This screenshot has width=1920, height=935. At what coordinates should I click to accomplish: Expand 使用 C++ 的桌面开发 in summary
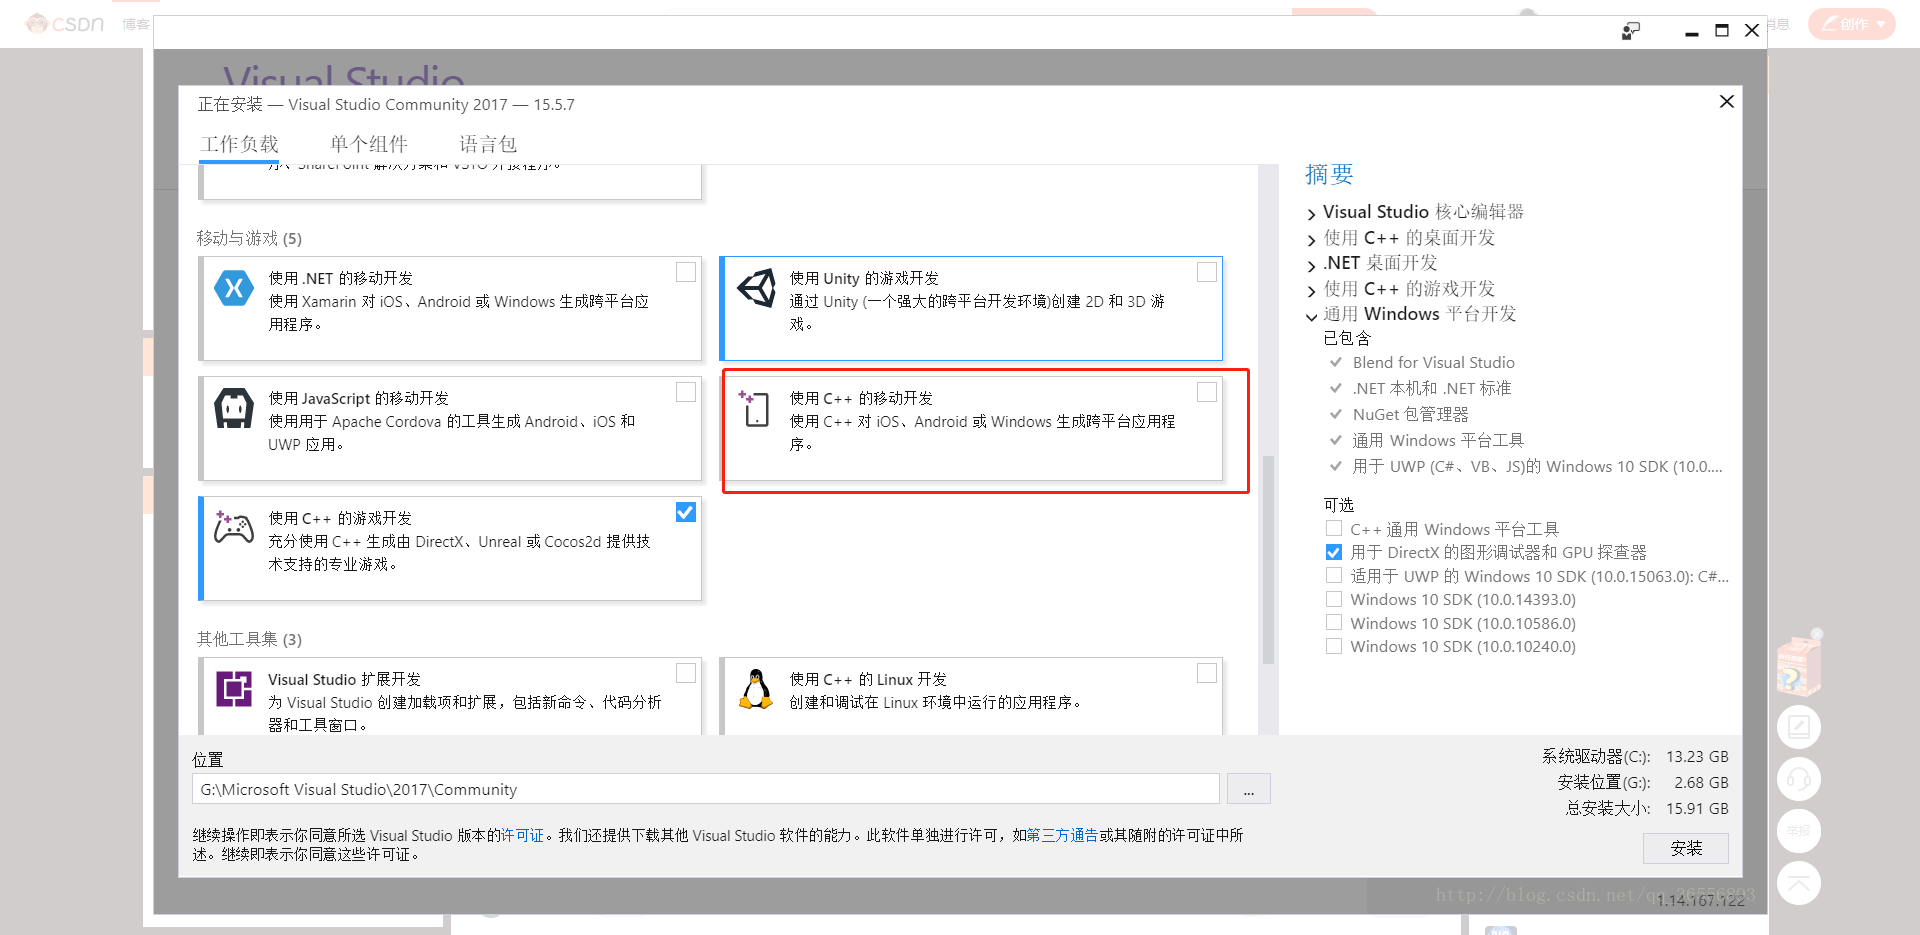tap(1312, 239)
